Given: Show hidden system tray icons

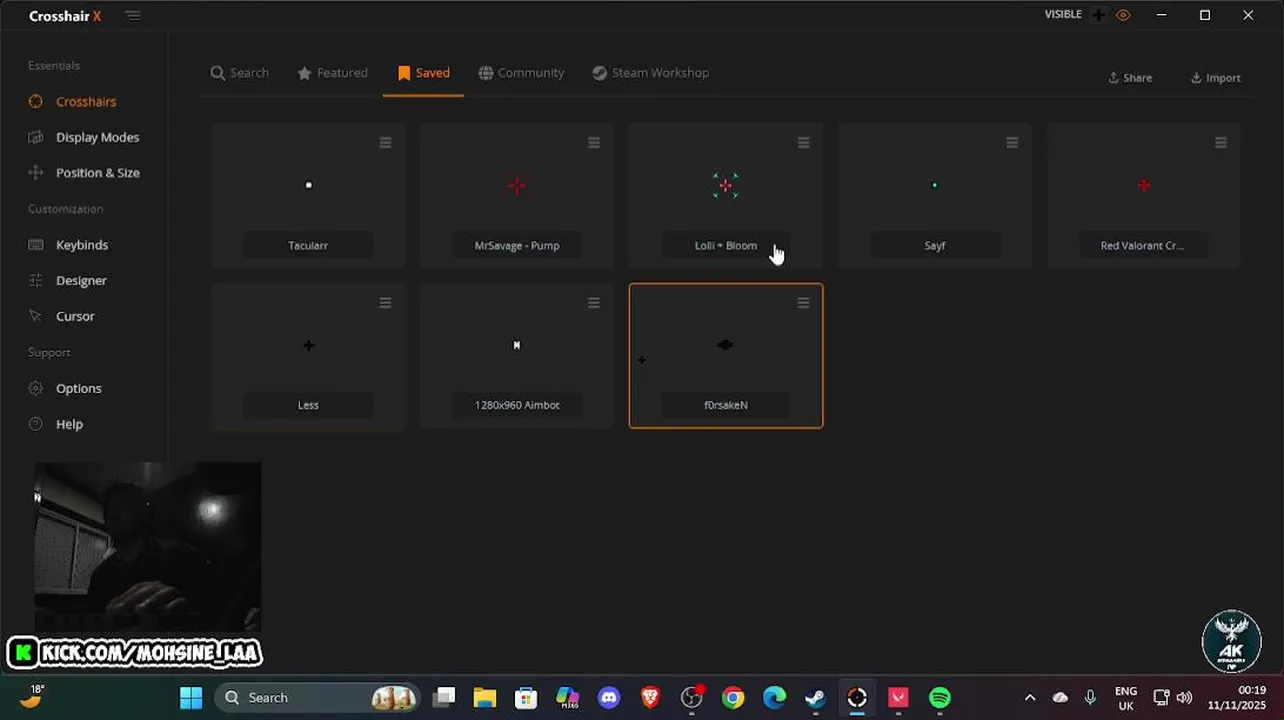Looking at the screenshot, I should (1030, 697).
